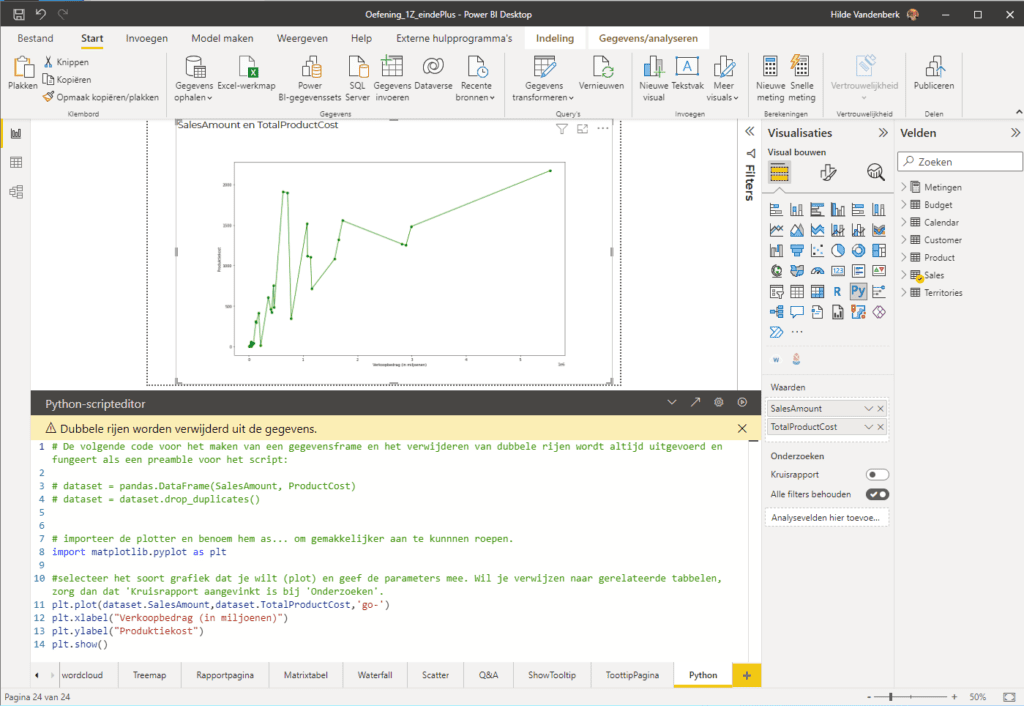Click the Gegevens ophalen button

194,78
